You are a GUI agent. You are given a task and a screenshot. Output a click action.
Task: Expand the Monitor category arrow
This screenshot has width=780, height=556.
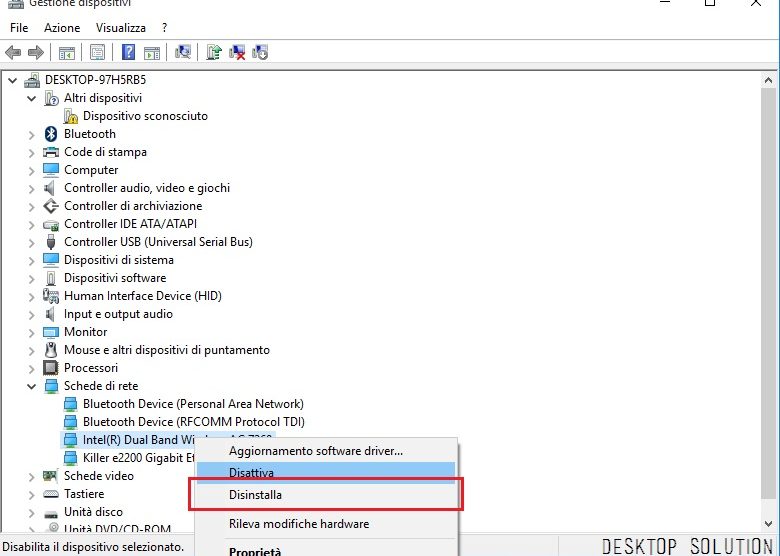(x=32, y=333)
